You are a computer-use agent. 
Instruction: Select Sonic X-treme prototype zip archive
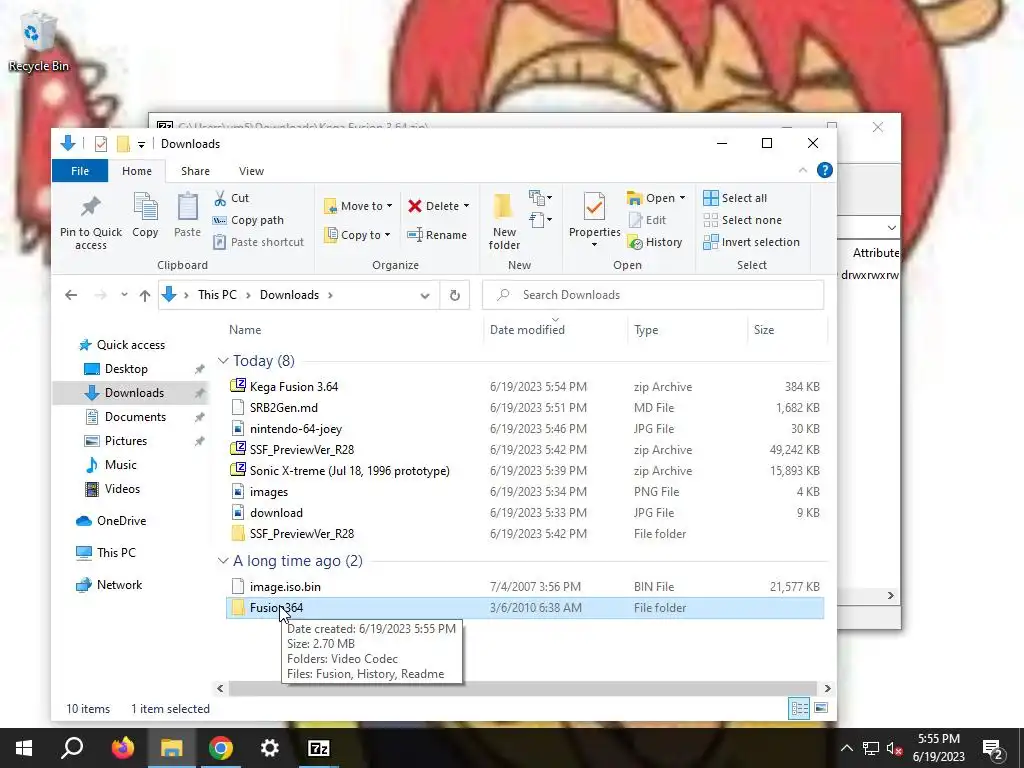[x=525, y=471]
